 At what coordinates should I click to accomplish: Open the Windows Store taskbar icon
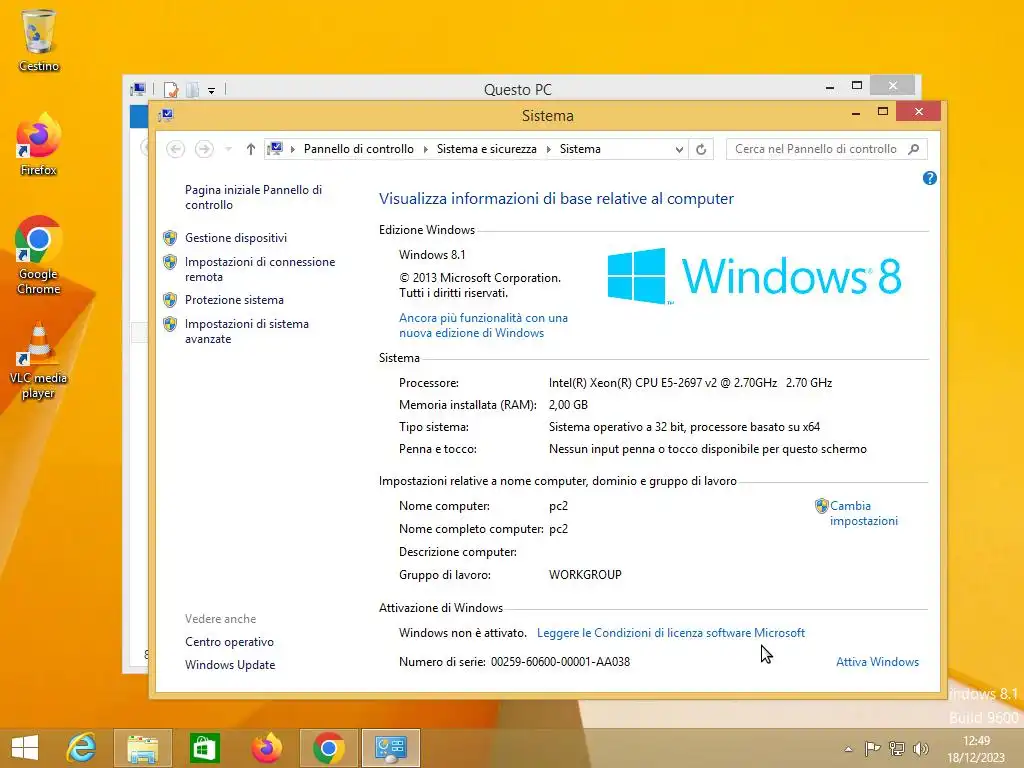(x=204, y=748)
